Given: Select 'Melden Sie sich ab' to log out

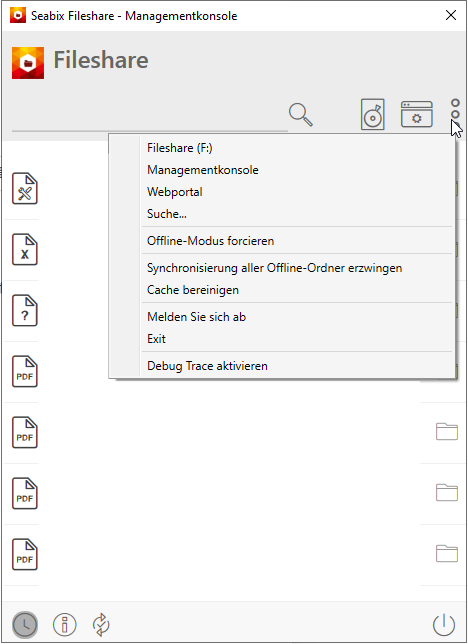Looking at the screenshot, I should pyautogui.click(x=297, y=317).
